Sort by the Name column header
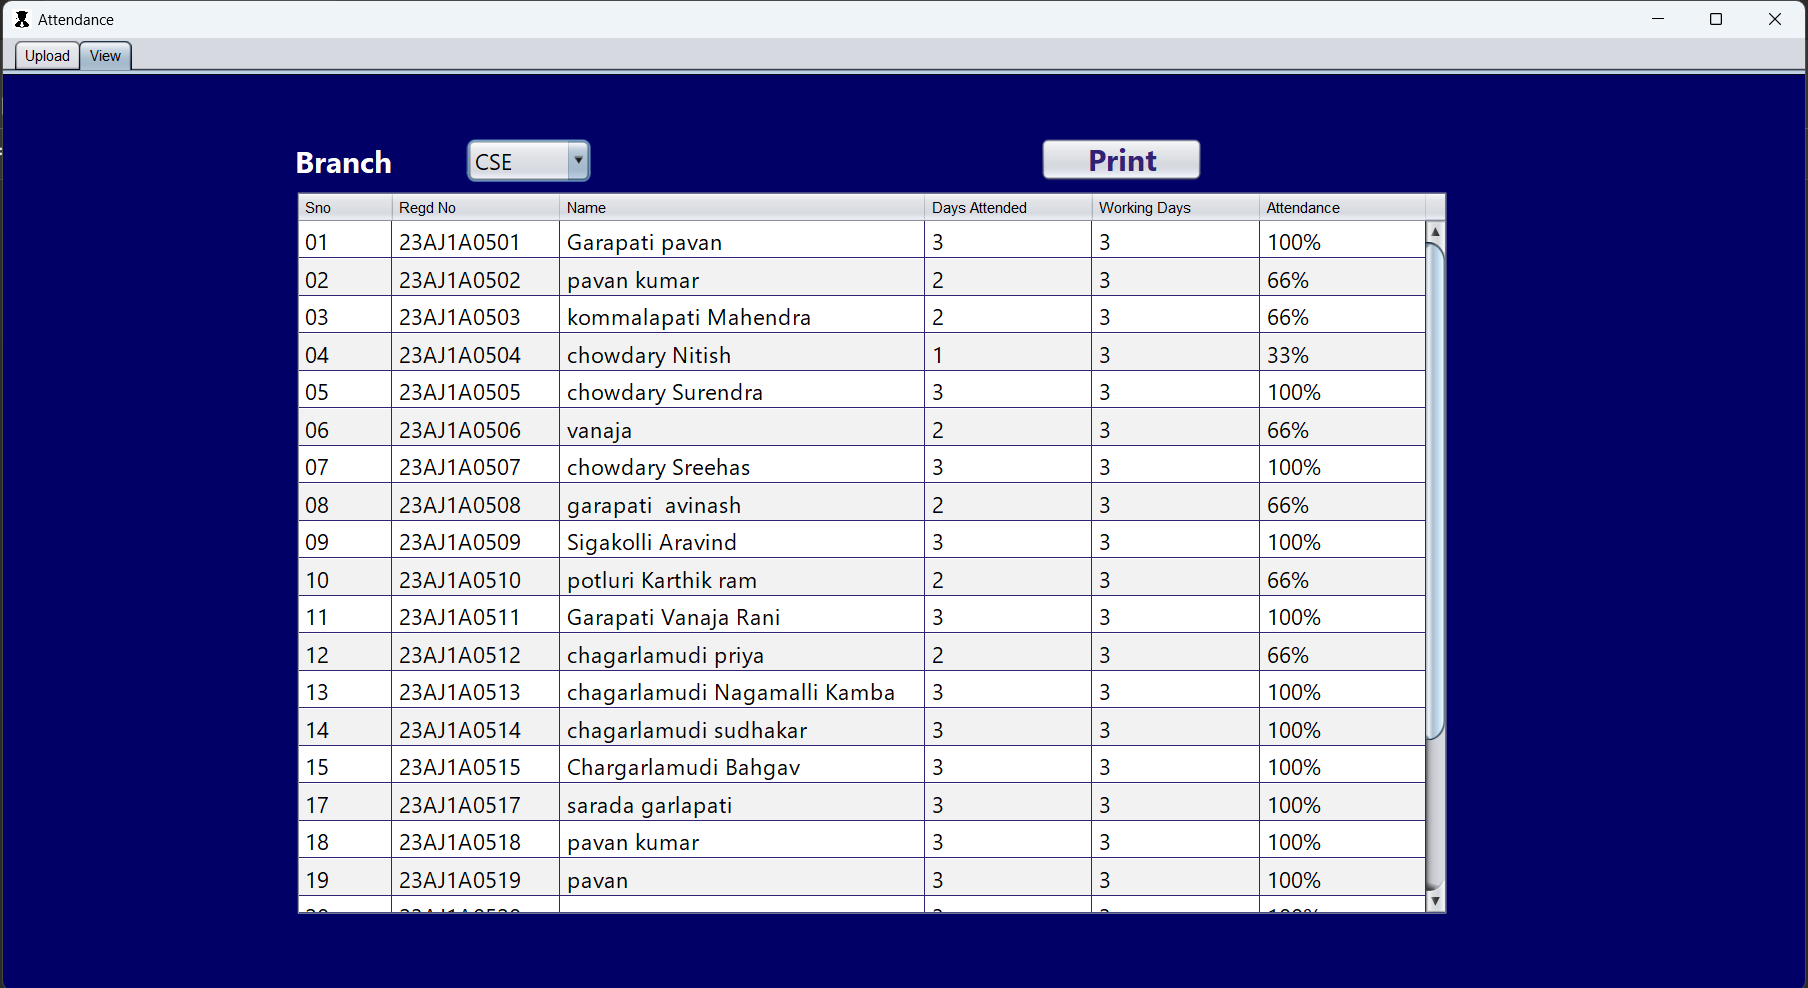This screenshot has width=1808, height=988. tap(742, 208)
